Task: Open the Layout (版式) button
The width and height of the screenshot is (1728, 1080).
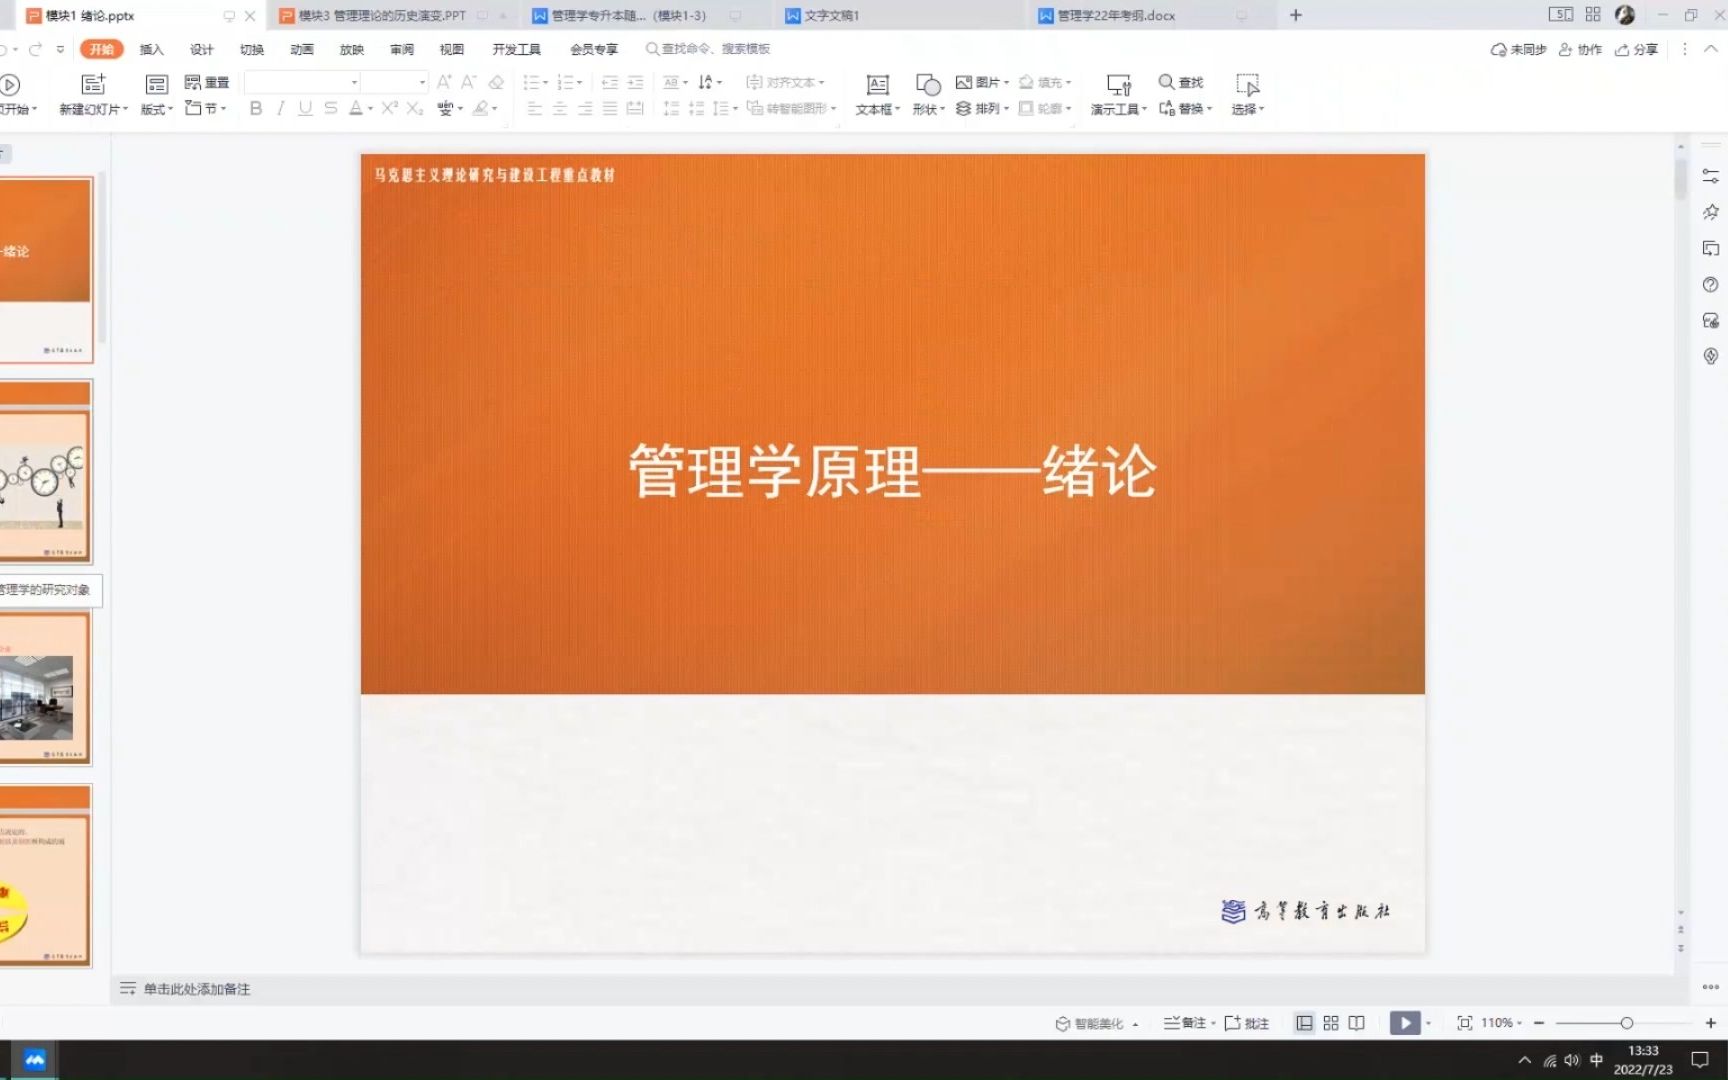Action: (x=157, y=95)
